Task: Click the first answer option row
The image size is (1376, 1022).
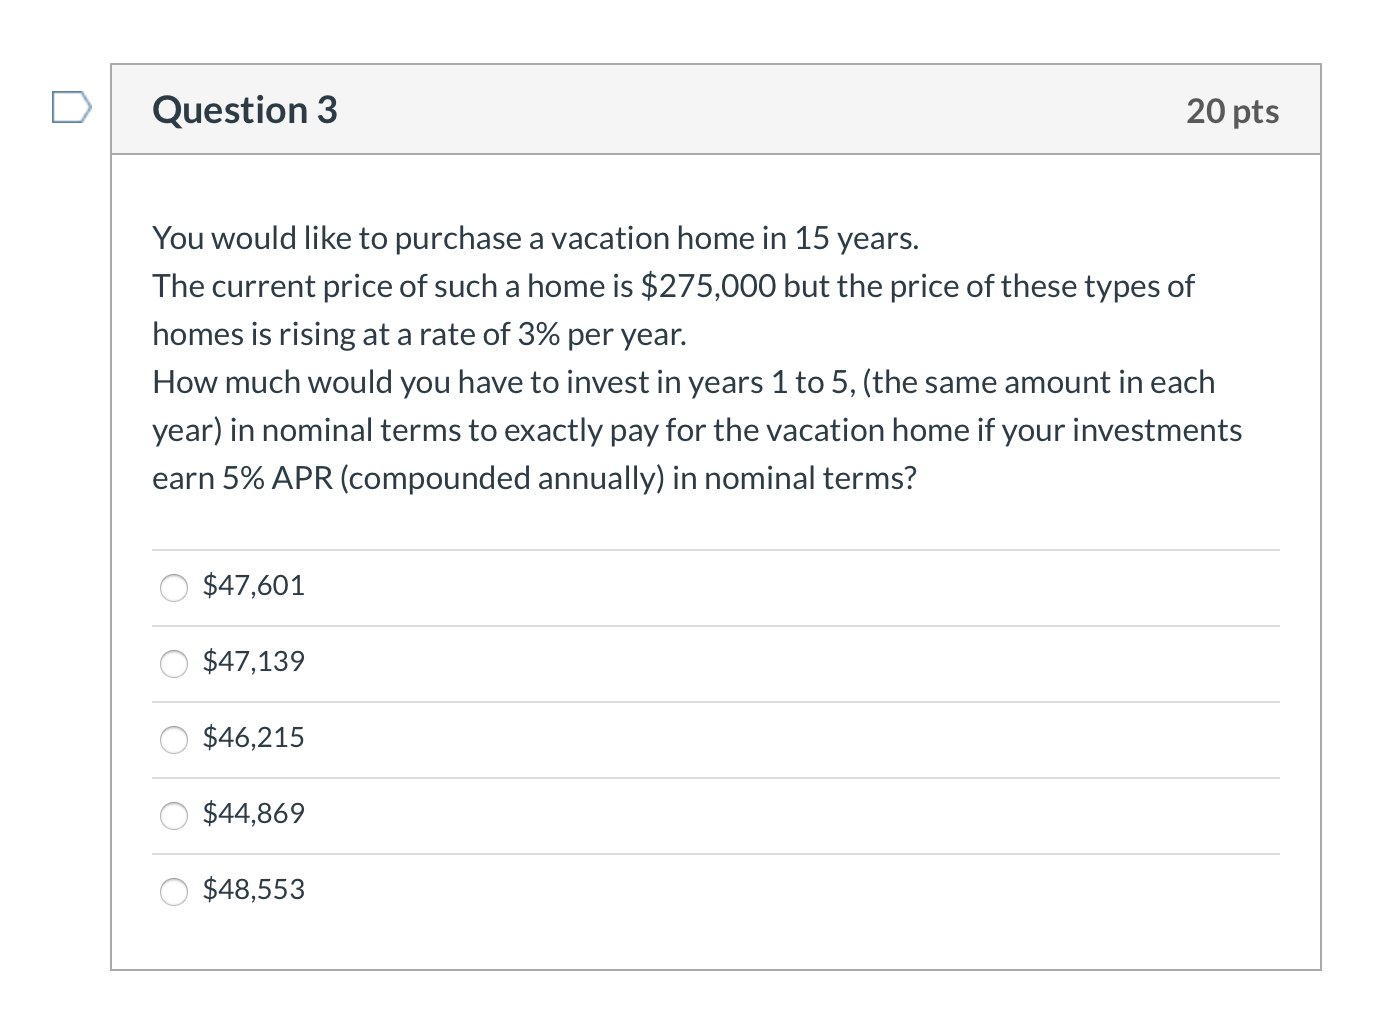Action: point(715,588)
